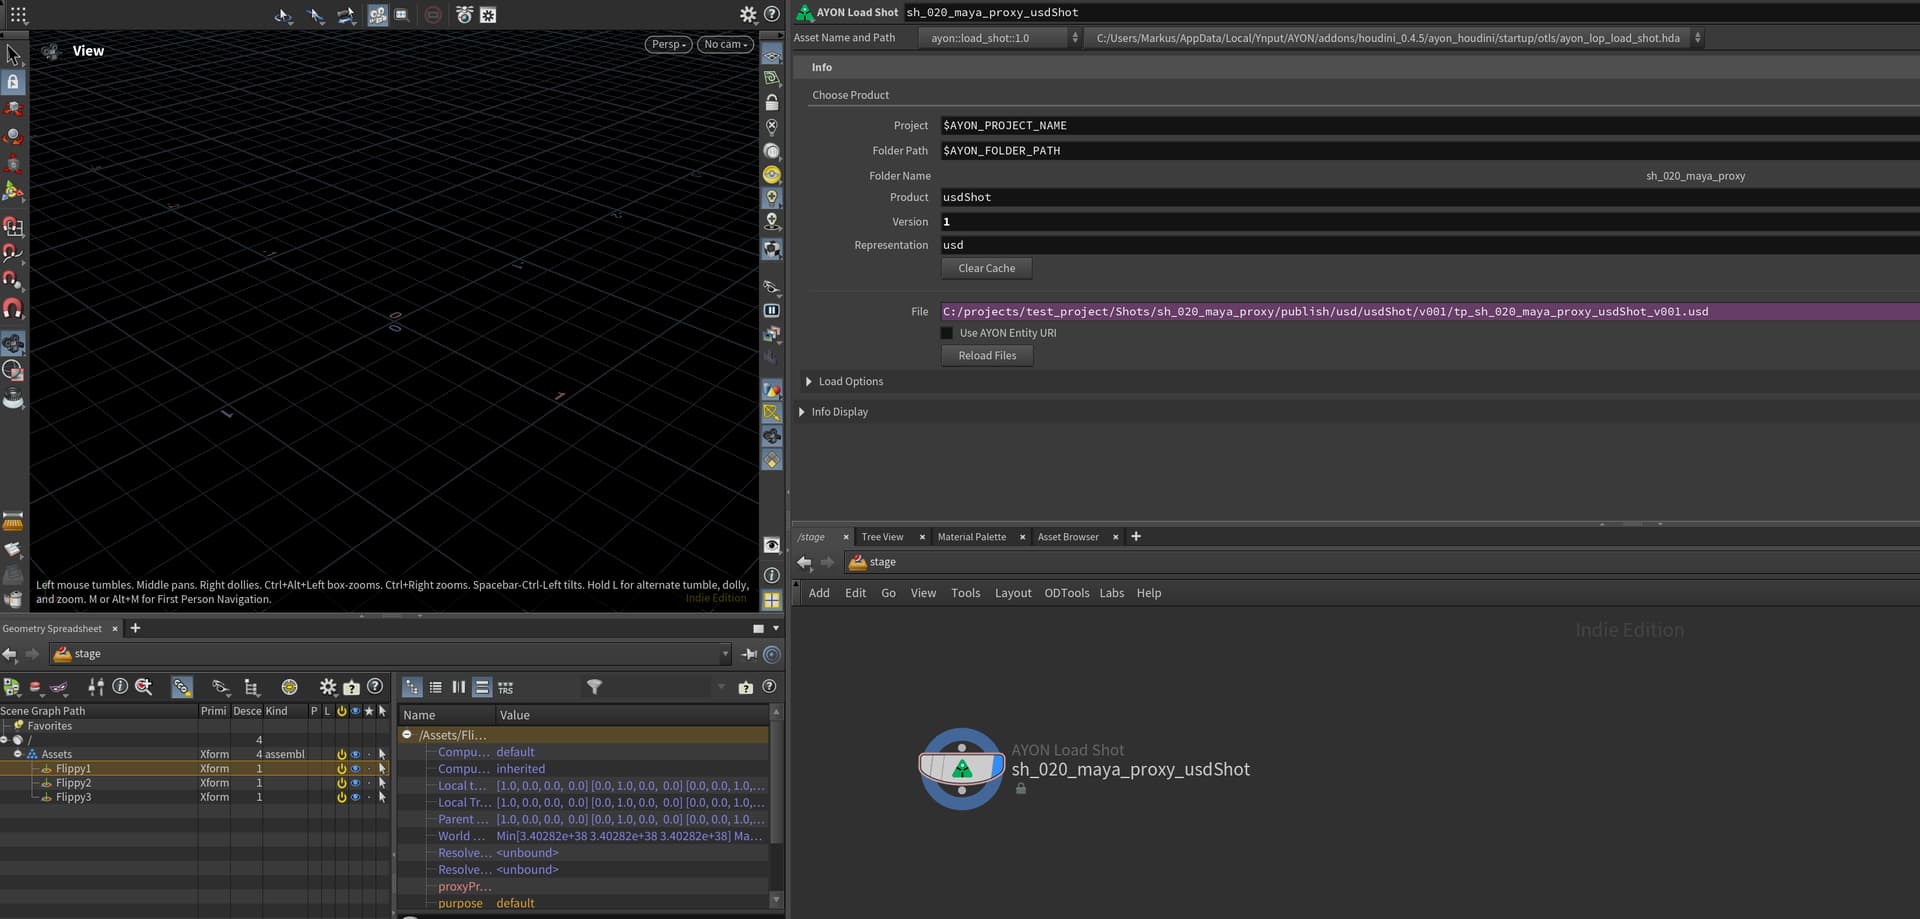
Task: Toggle the viewport lock camera padlock icon
Action: (772, 102)
